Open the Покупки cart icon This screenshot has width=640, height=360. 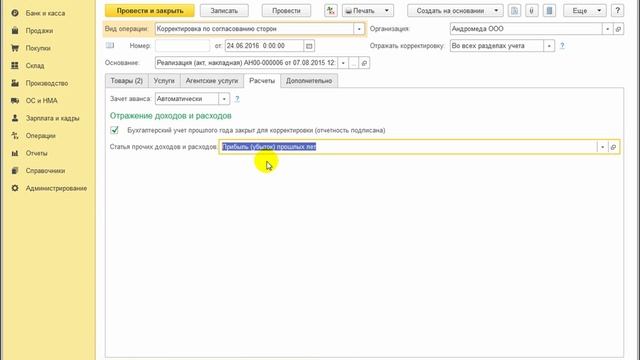click(x=15, y=48)
